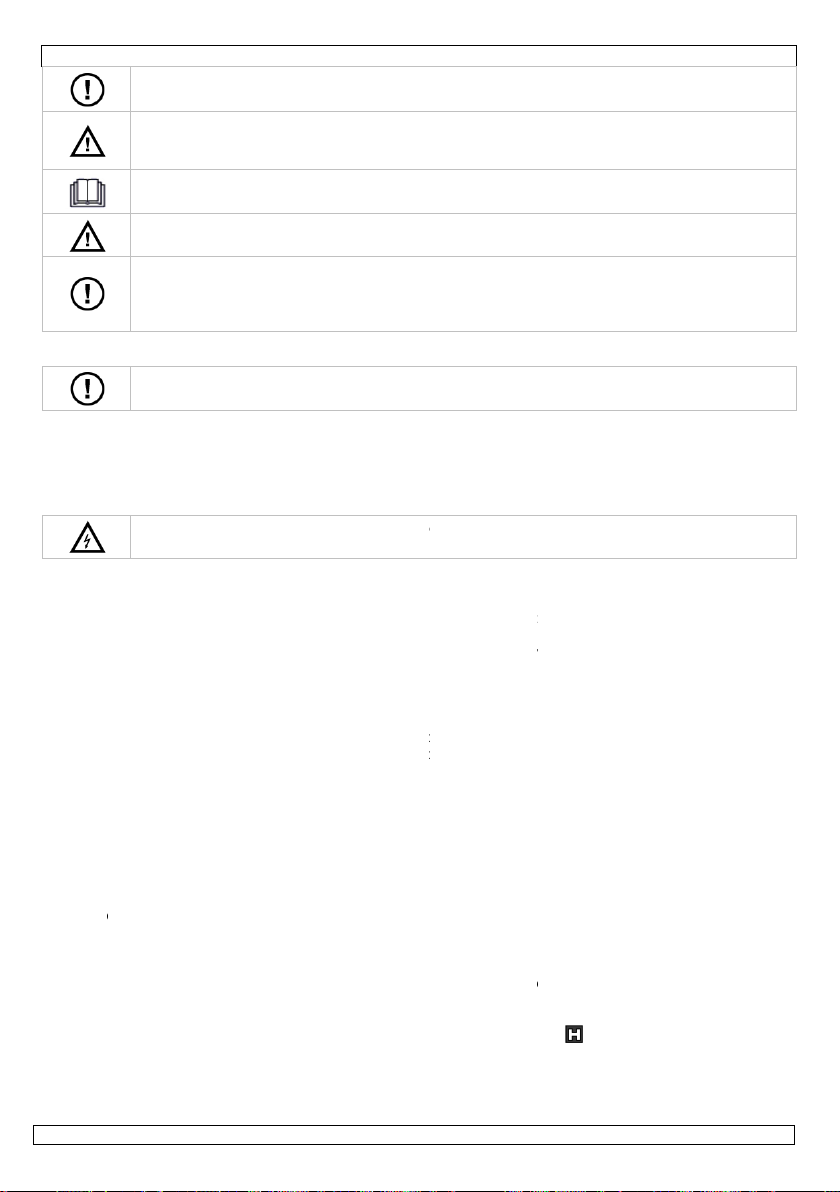The height and width of the screenshot is (1192, 840).
Task: Click the upper warning triangle icon
Action: pos(87,141)
